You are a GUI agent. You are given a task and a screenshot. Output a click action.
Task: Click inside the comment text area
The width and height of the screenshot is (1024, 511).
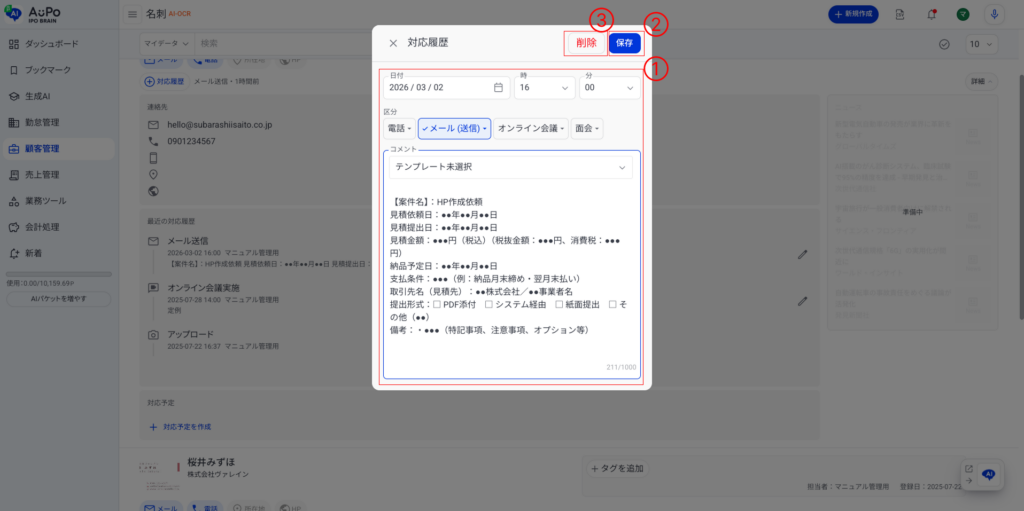(x=511, y=350)
